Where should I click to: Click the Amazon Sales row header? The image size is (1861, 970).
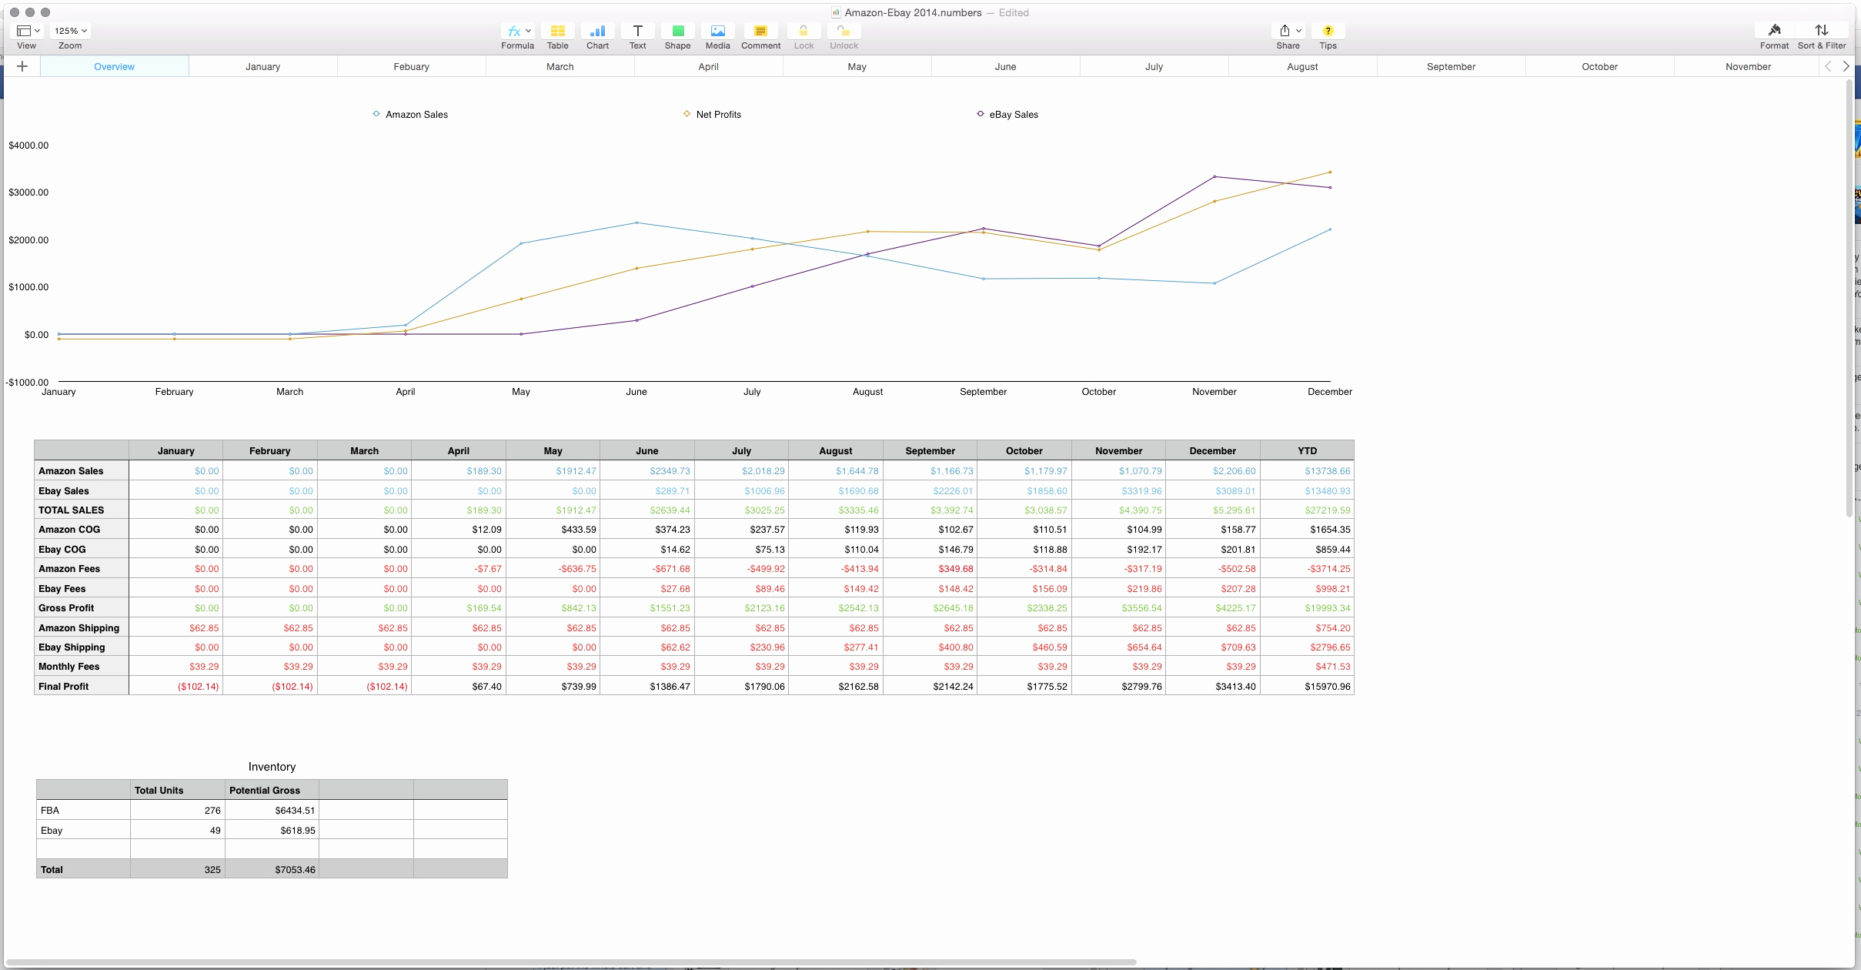pyautogui.click(x=81, y=471)
